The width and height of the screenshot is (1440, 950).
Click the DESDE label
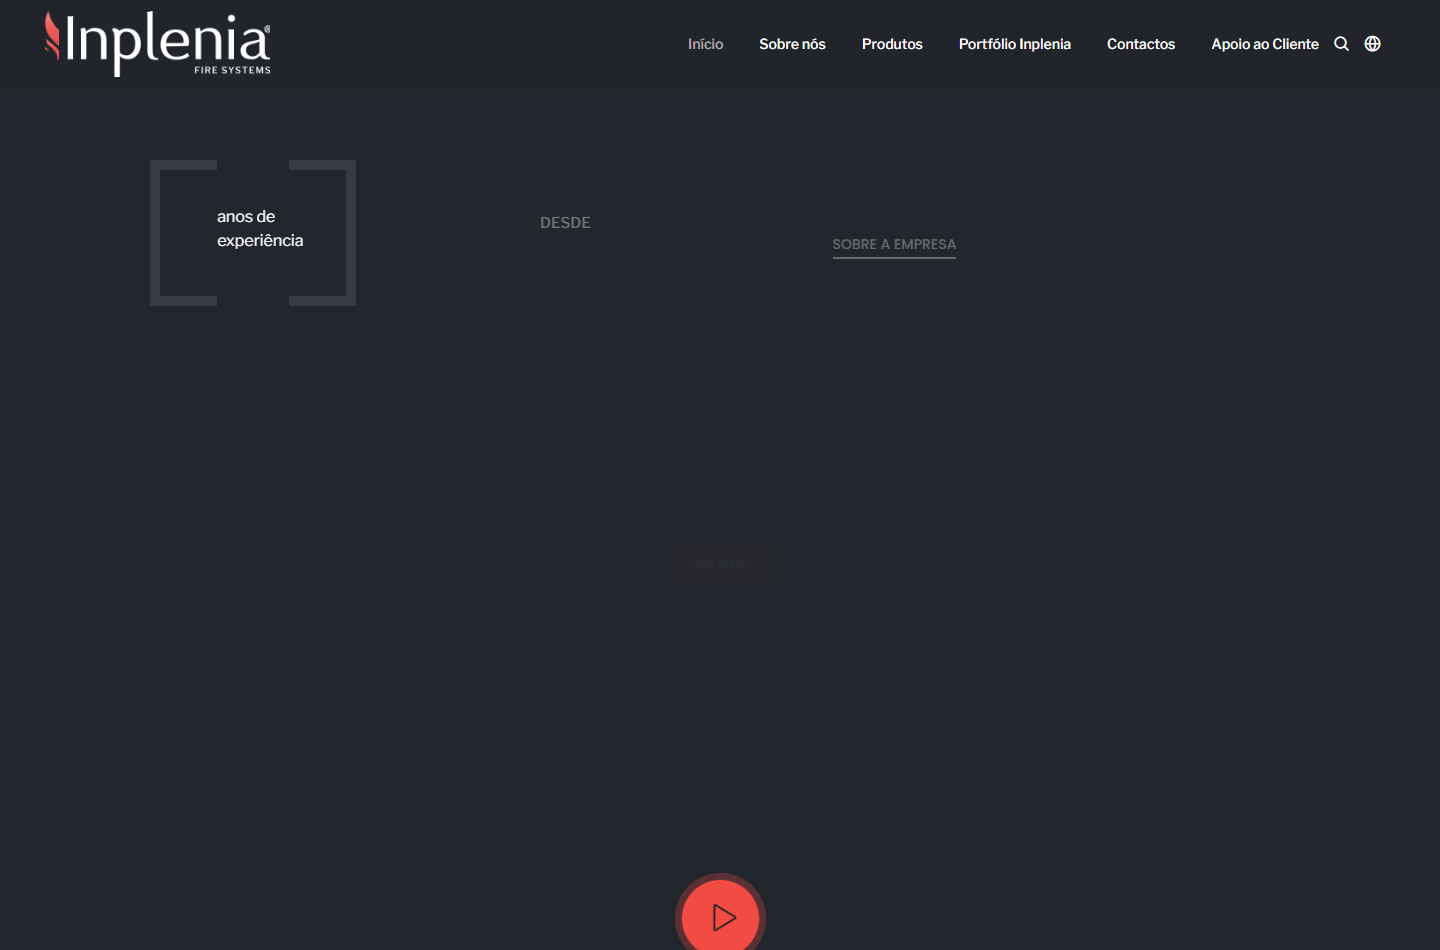coord(565,223)
